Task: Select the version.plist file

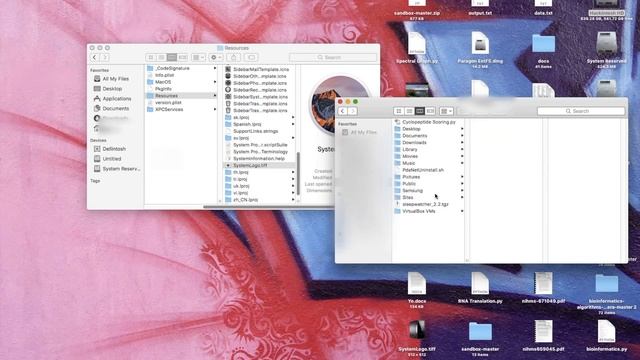Action: 168,102
